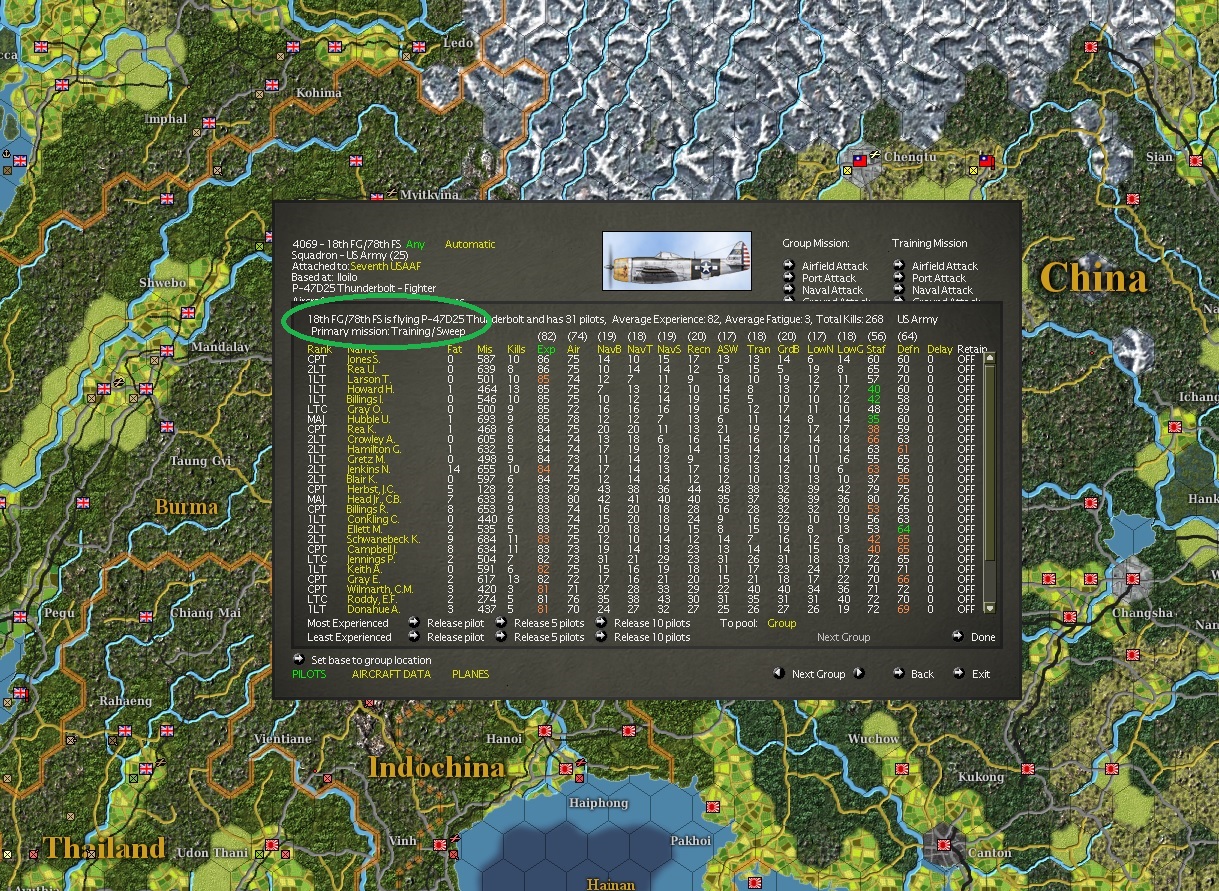The height and width of the screenshot is (891, 1219).
Task: Toggle Retain OFF for Donahue A.
Action: [x=965, y=609]
